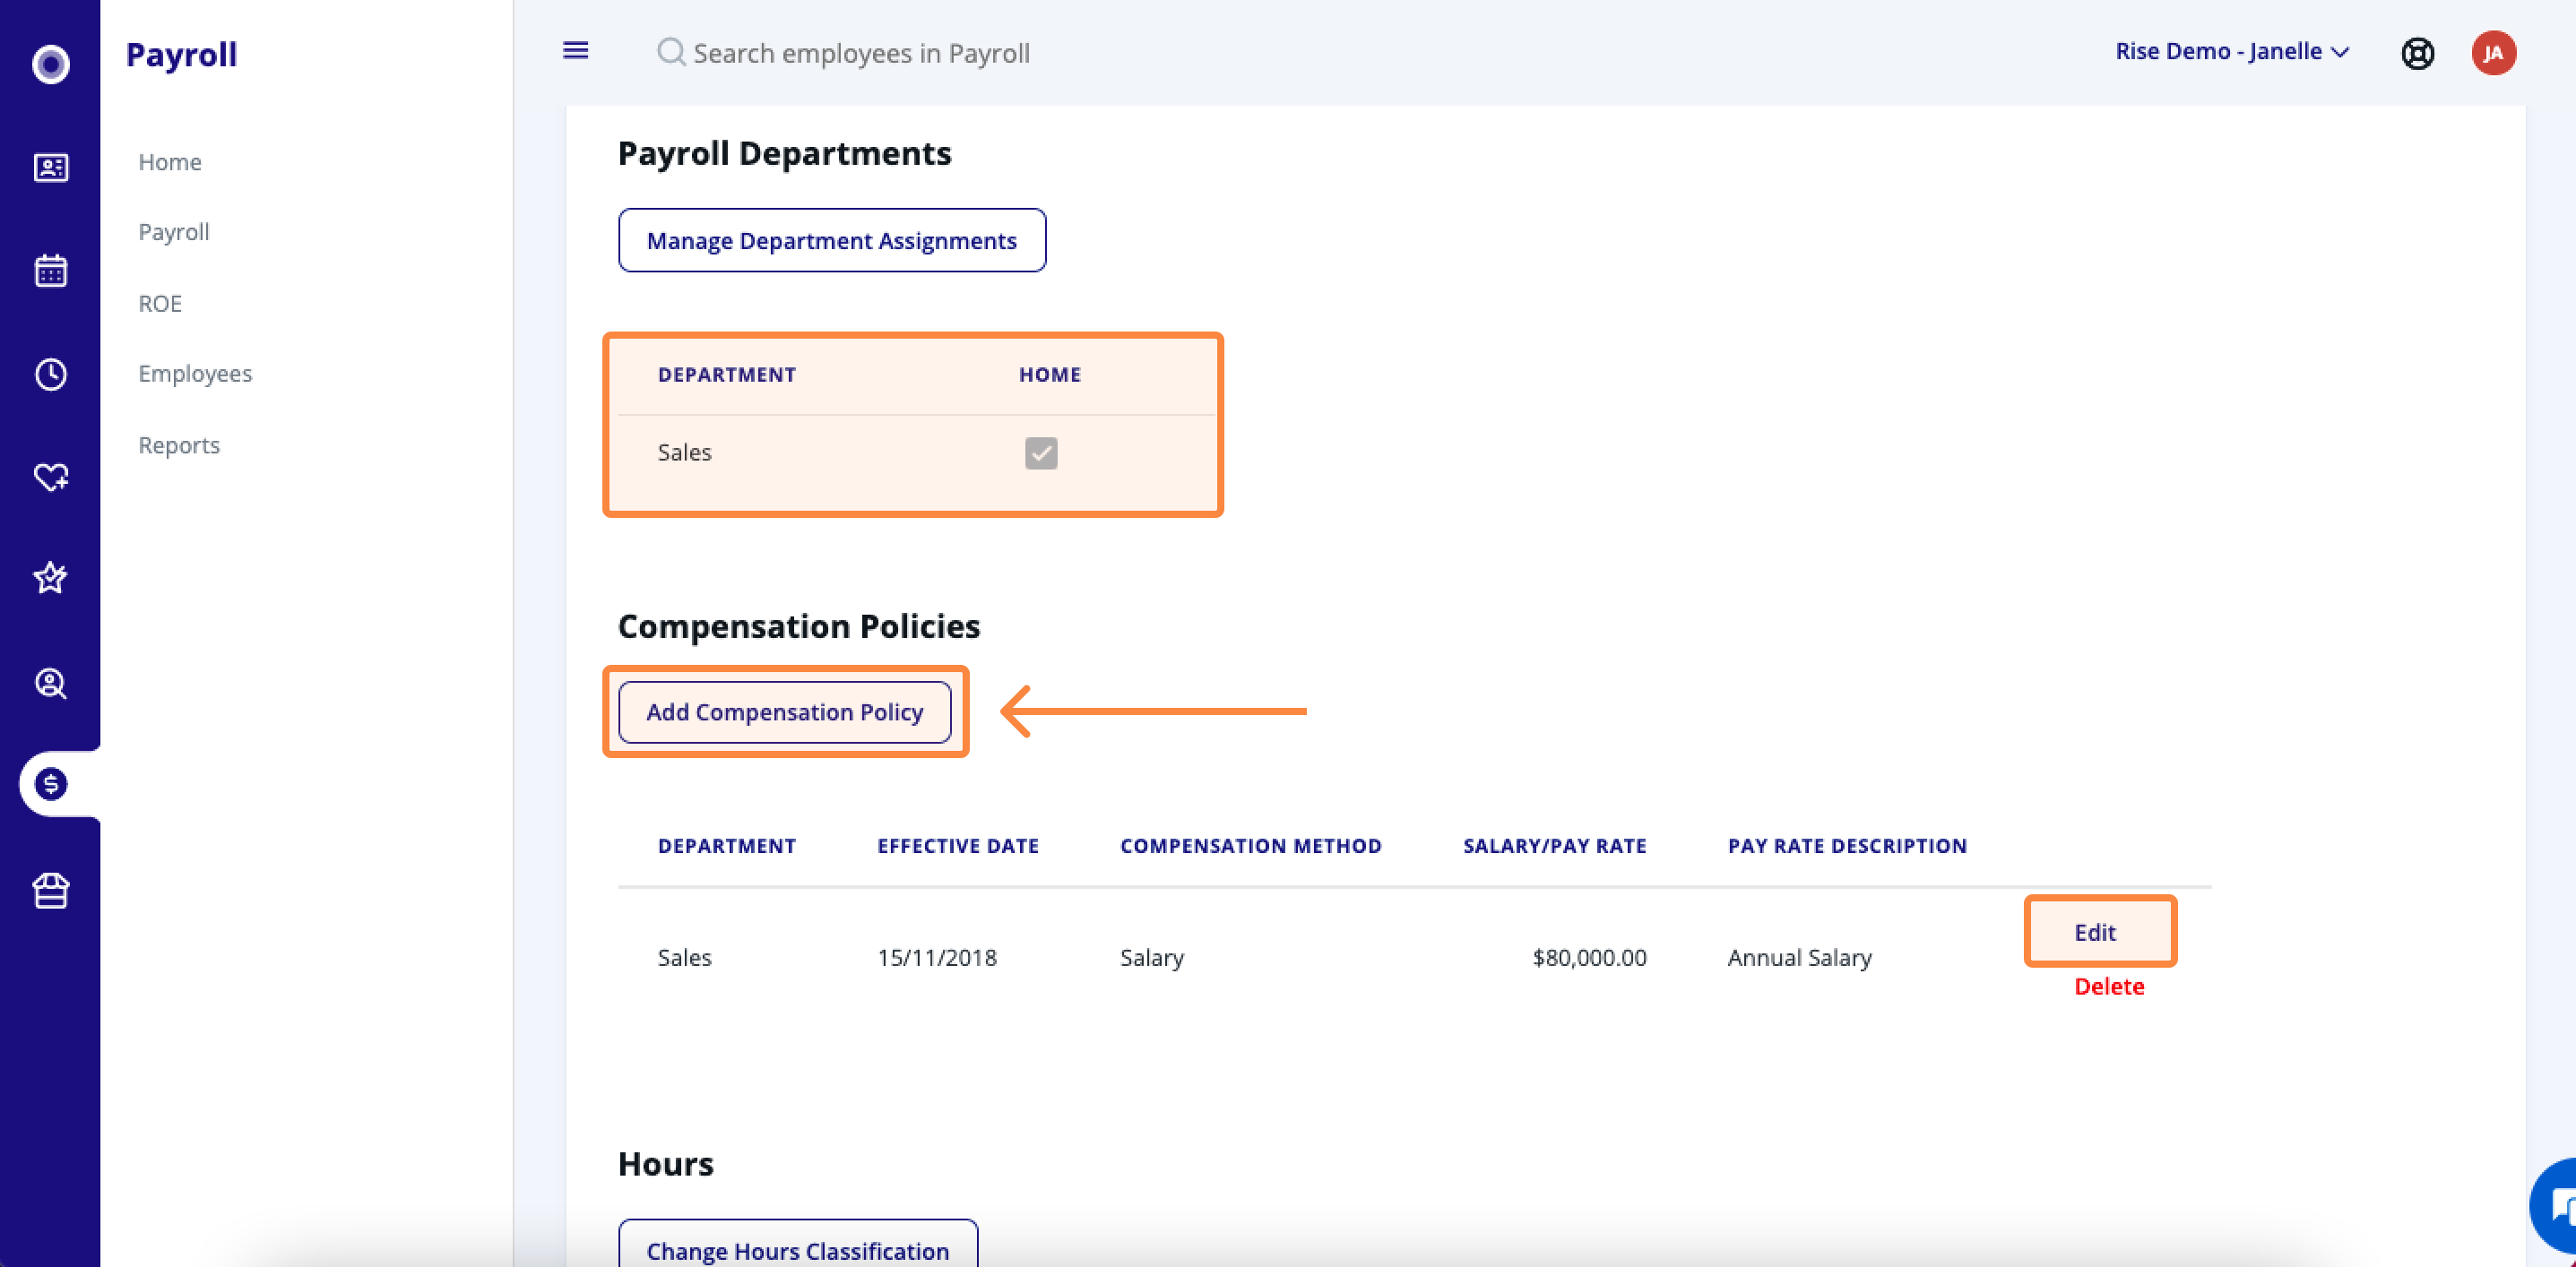This screenshot has width=2576, height=1267.
Task: Click the Payroll sidebar heading
Action: [182, 54]
